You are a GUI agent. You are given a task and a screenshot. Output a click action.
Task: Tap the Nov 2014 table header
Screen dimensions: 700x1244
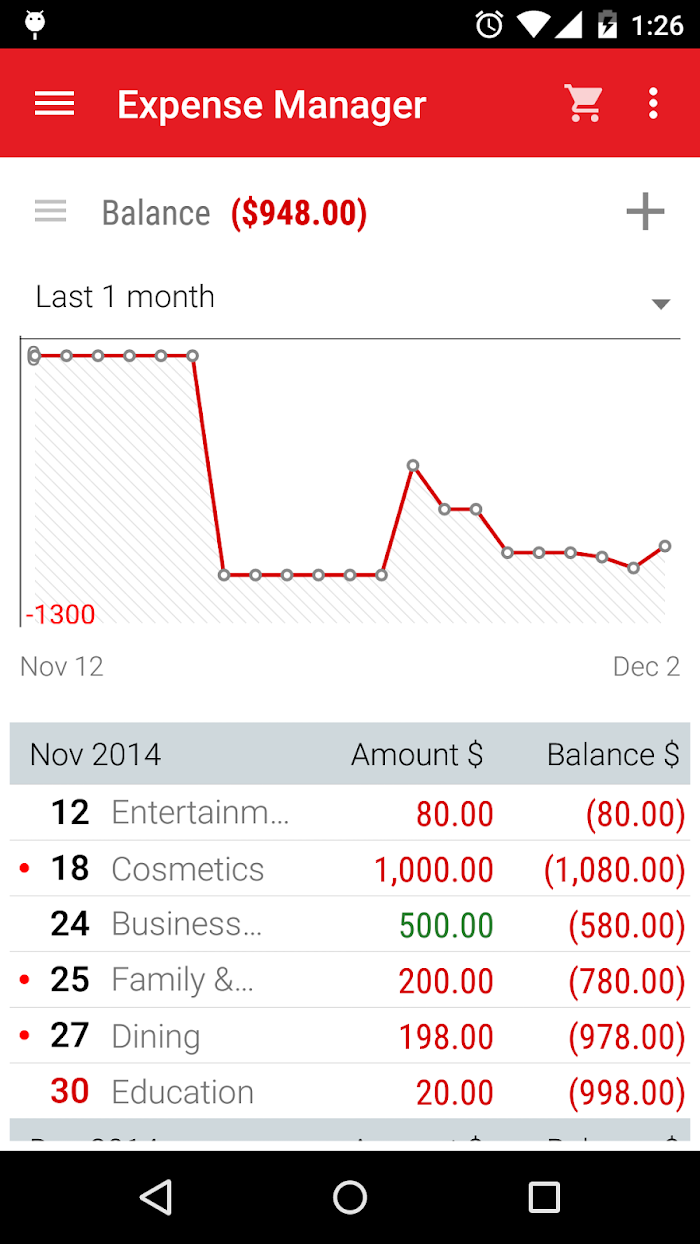(96, 754)
